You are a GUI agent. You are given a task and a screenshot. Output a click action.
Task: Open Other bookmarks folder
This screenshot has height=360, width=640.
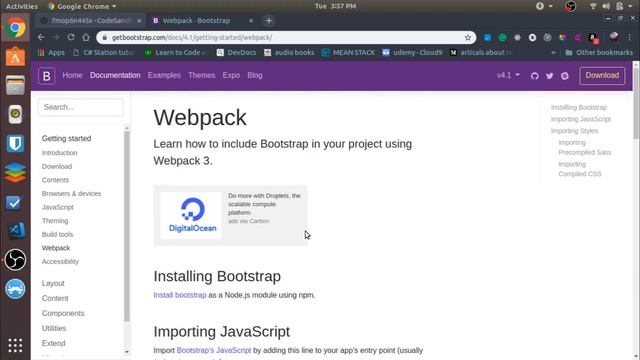pos(599,53)
